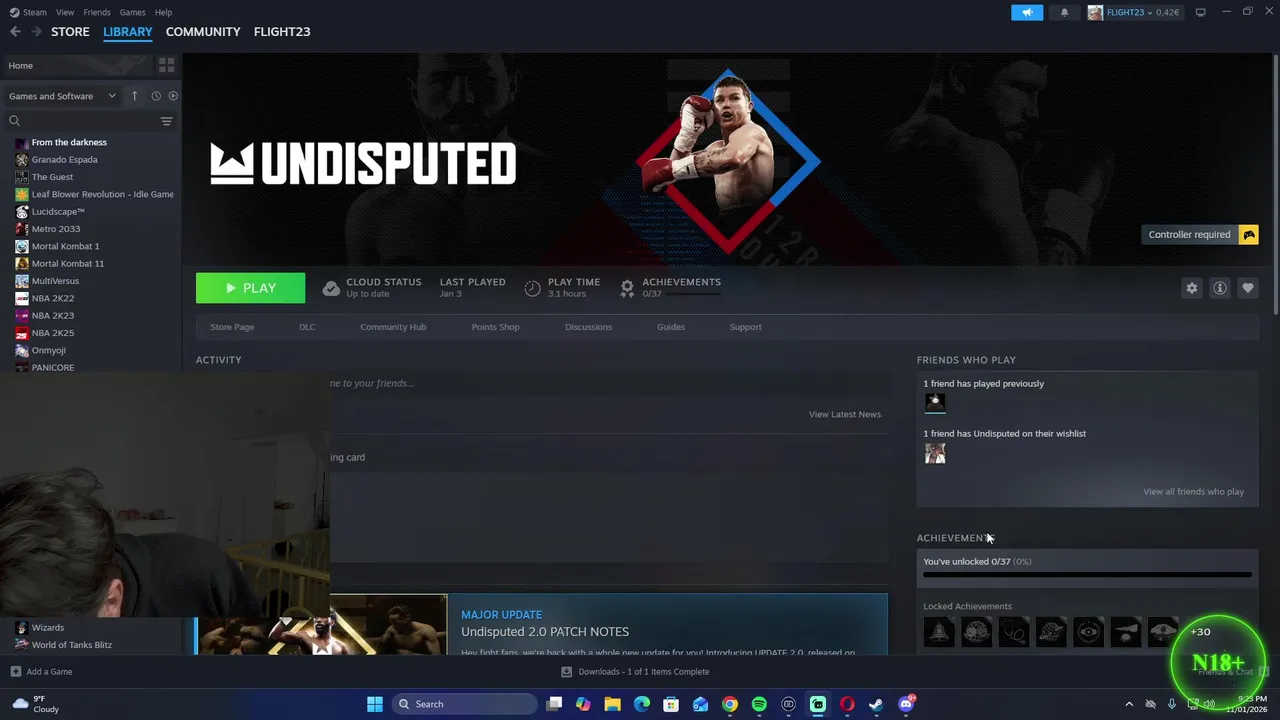The image size is (1280, 720).
Task: Click the recent activity clock icon
Action: point(156,96)
